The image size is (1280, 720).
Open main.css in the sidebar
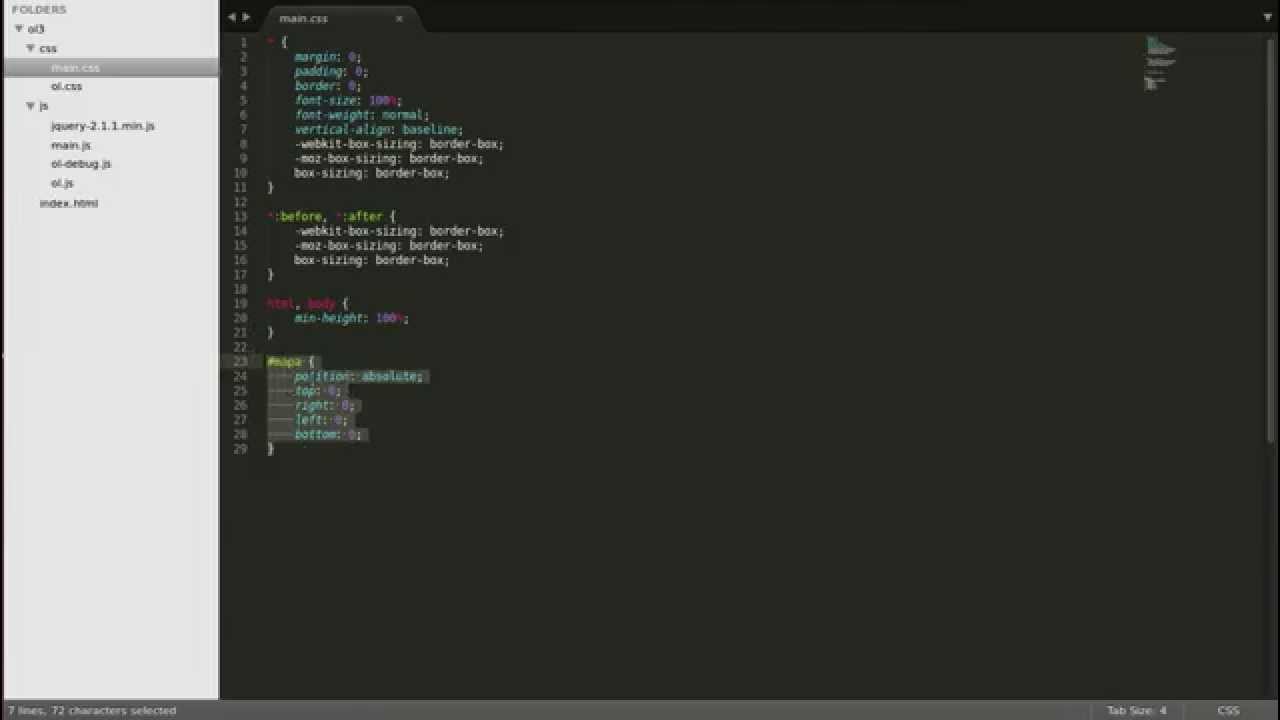[75, 67]
